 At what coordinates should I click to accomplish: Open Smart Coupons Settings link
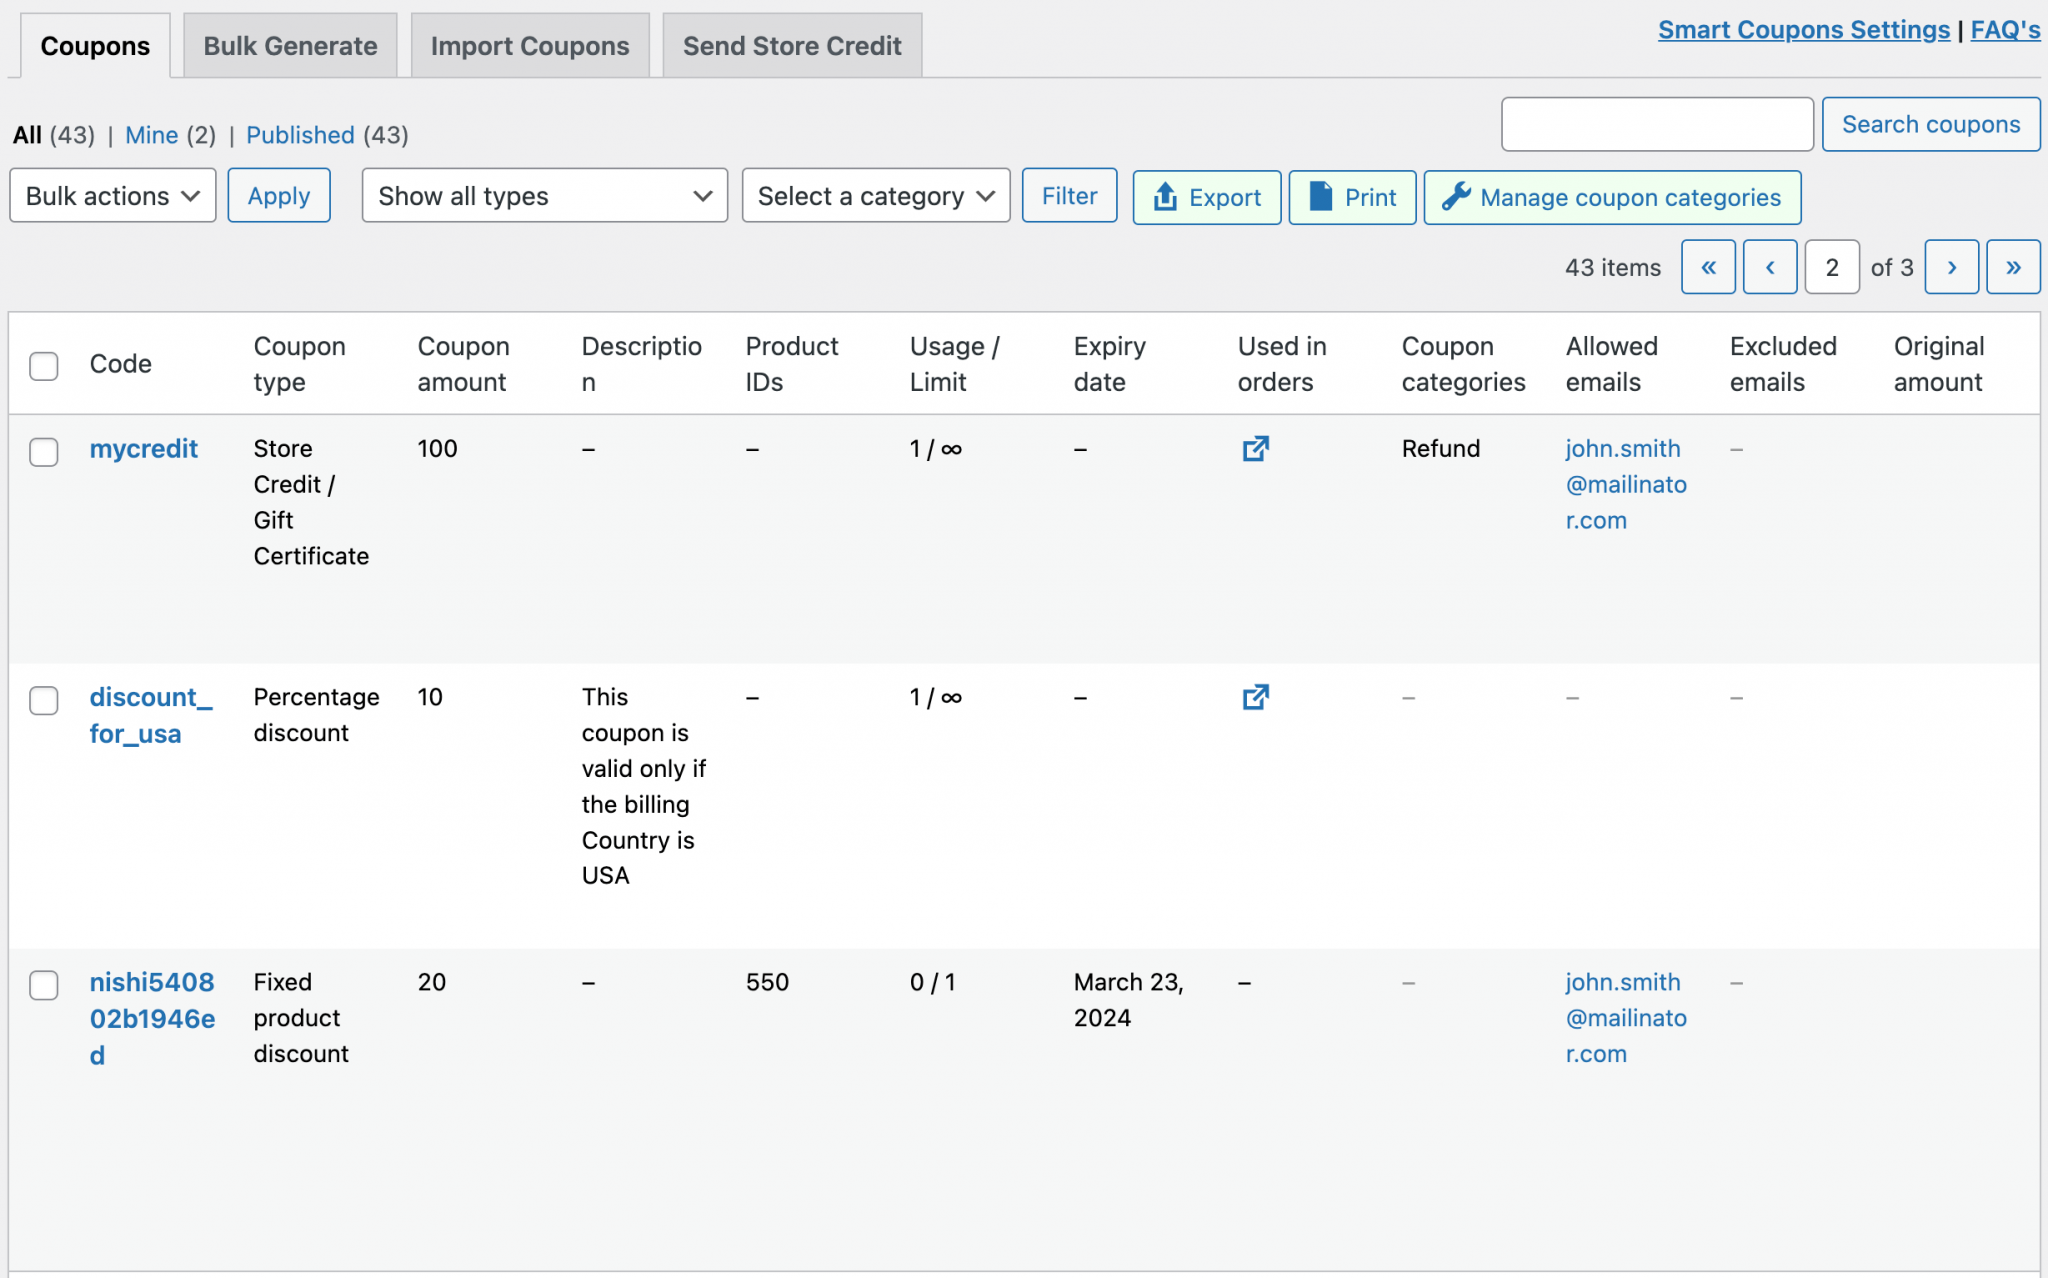coord(1803,30)
